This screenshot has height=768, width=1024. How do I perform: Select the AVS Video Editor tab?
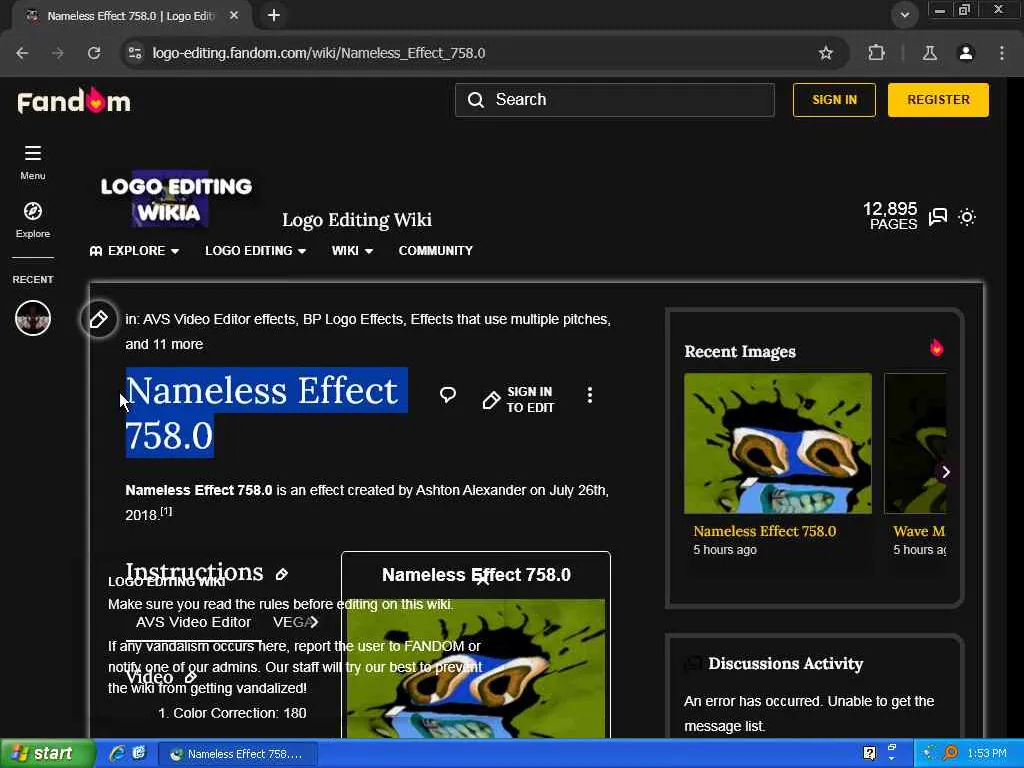click(193, 622)
